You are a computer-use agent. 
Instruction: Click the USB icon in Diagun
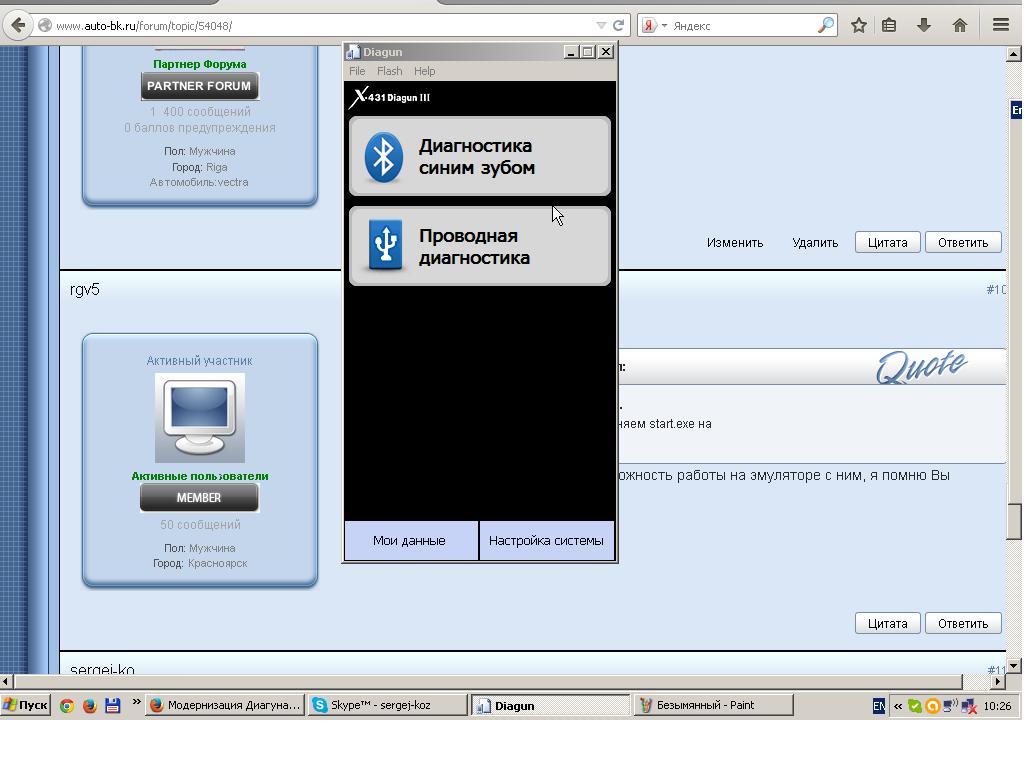coord(385,245)
